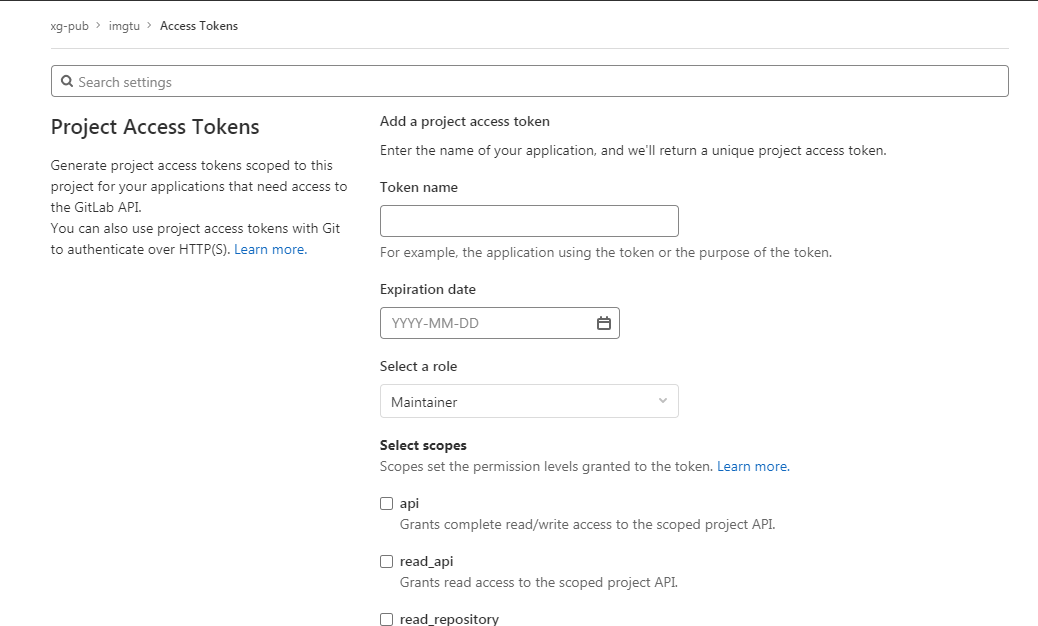Open Learn more link under Select scopes
1038x626 pixels.
[752, 466]
